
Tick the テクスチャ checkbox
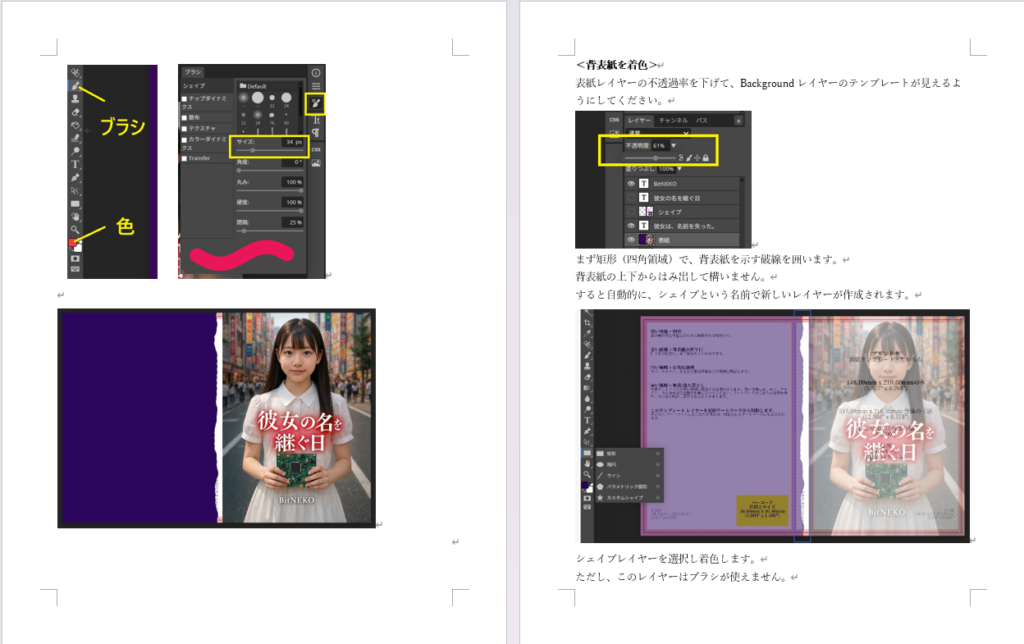coord(184,129)
